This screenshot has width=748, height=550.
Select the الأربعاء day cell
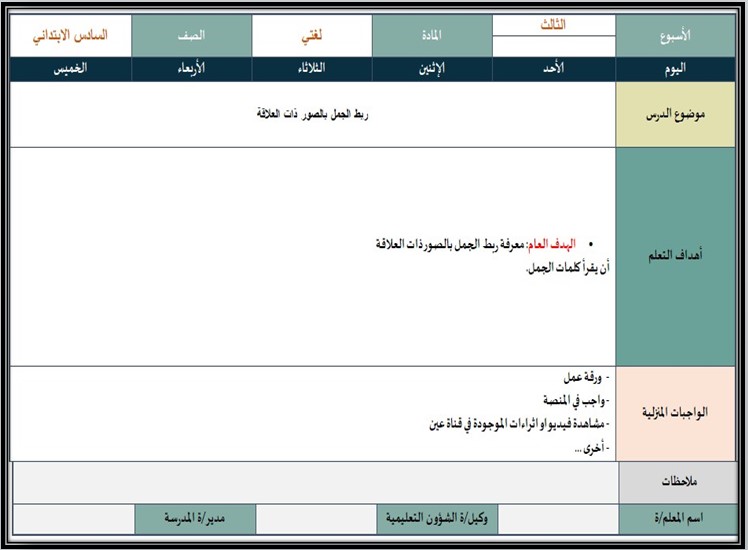click(x=191, y=69)
